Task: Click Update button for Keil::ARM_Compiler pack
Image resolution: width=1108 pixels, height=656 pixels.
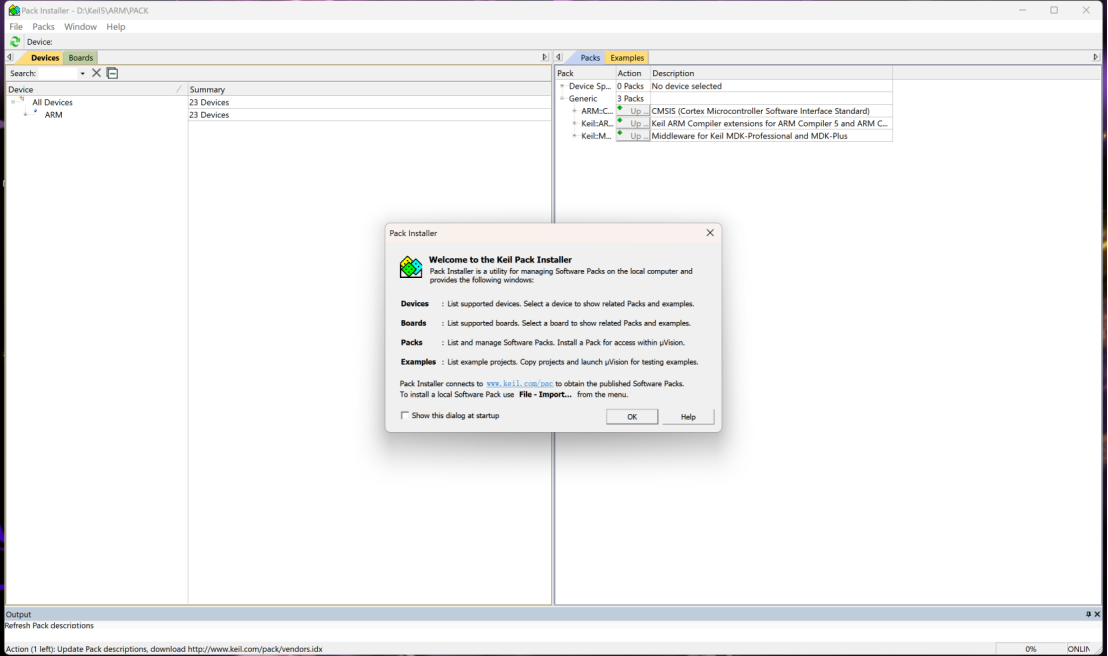Action: [x=632, y=124]
